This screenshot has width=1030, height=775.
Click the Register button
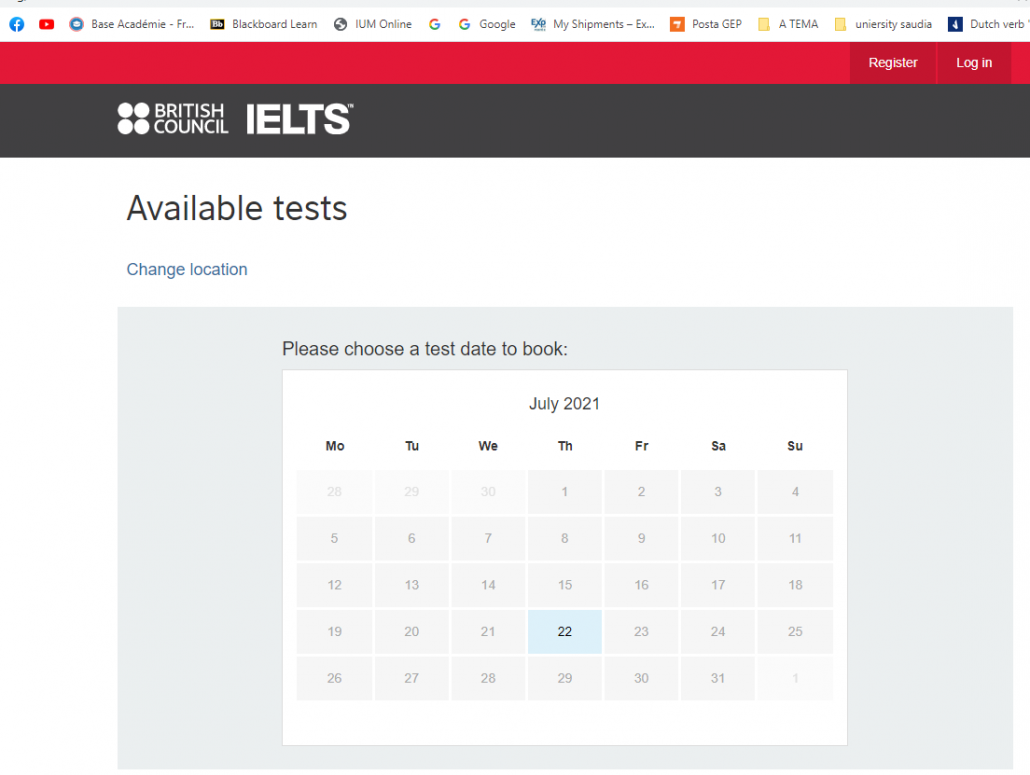[893, 63]
